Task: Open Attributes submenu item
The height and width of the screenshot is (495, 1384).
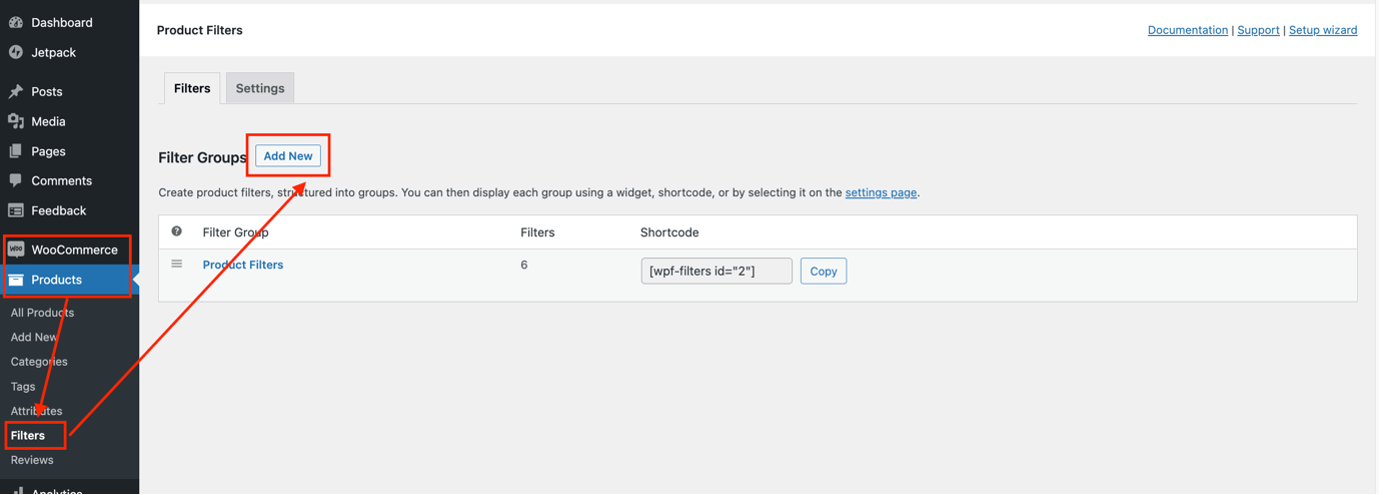Action: point(36,411)
